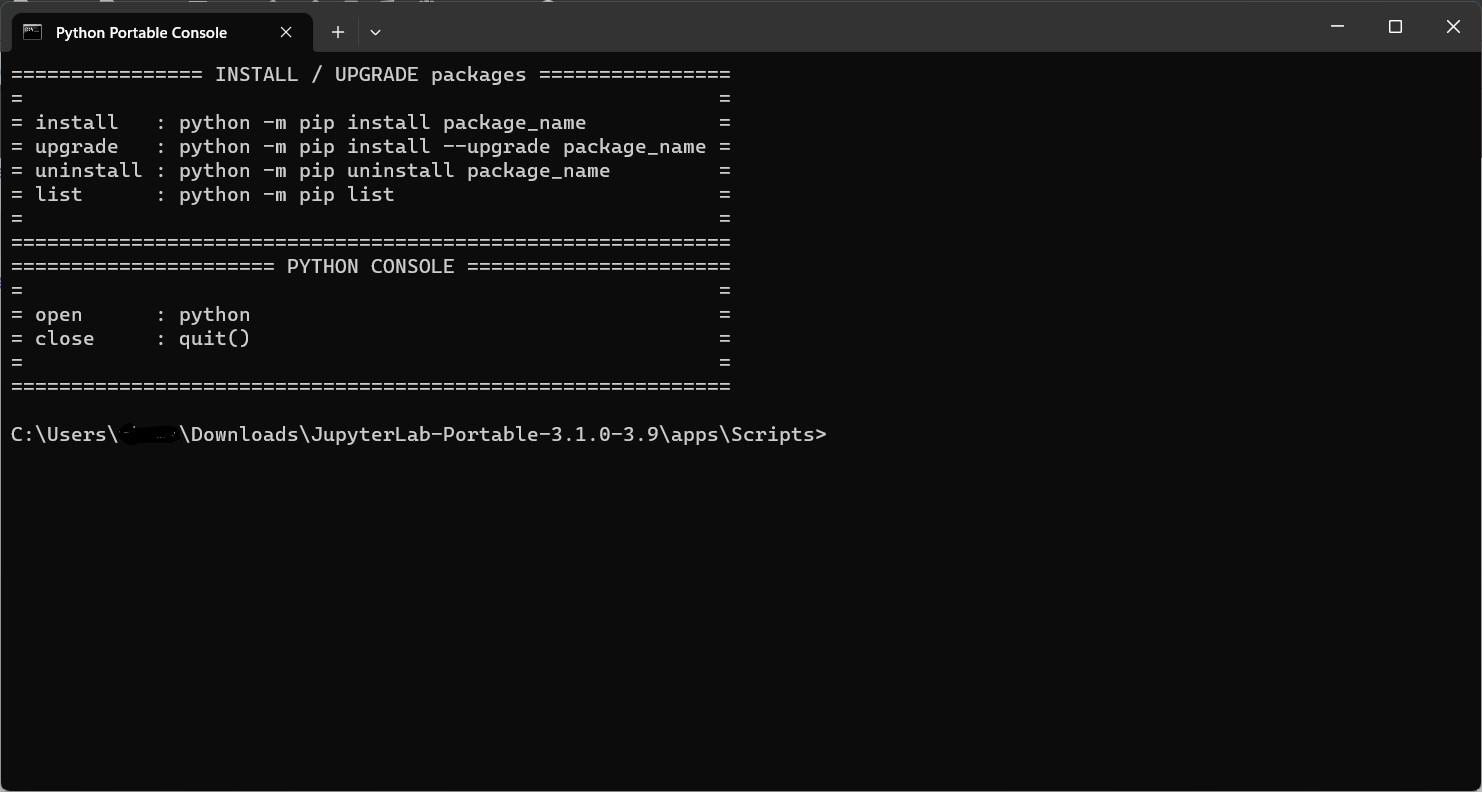The width and height of the screenshot is (1482, 792).
Task: Click the empty title bar space
Action: tap(800, 27)
